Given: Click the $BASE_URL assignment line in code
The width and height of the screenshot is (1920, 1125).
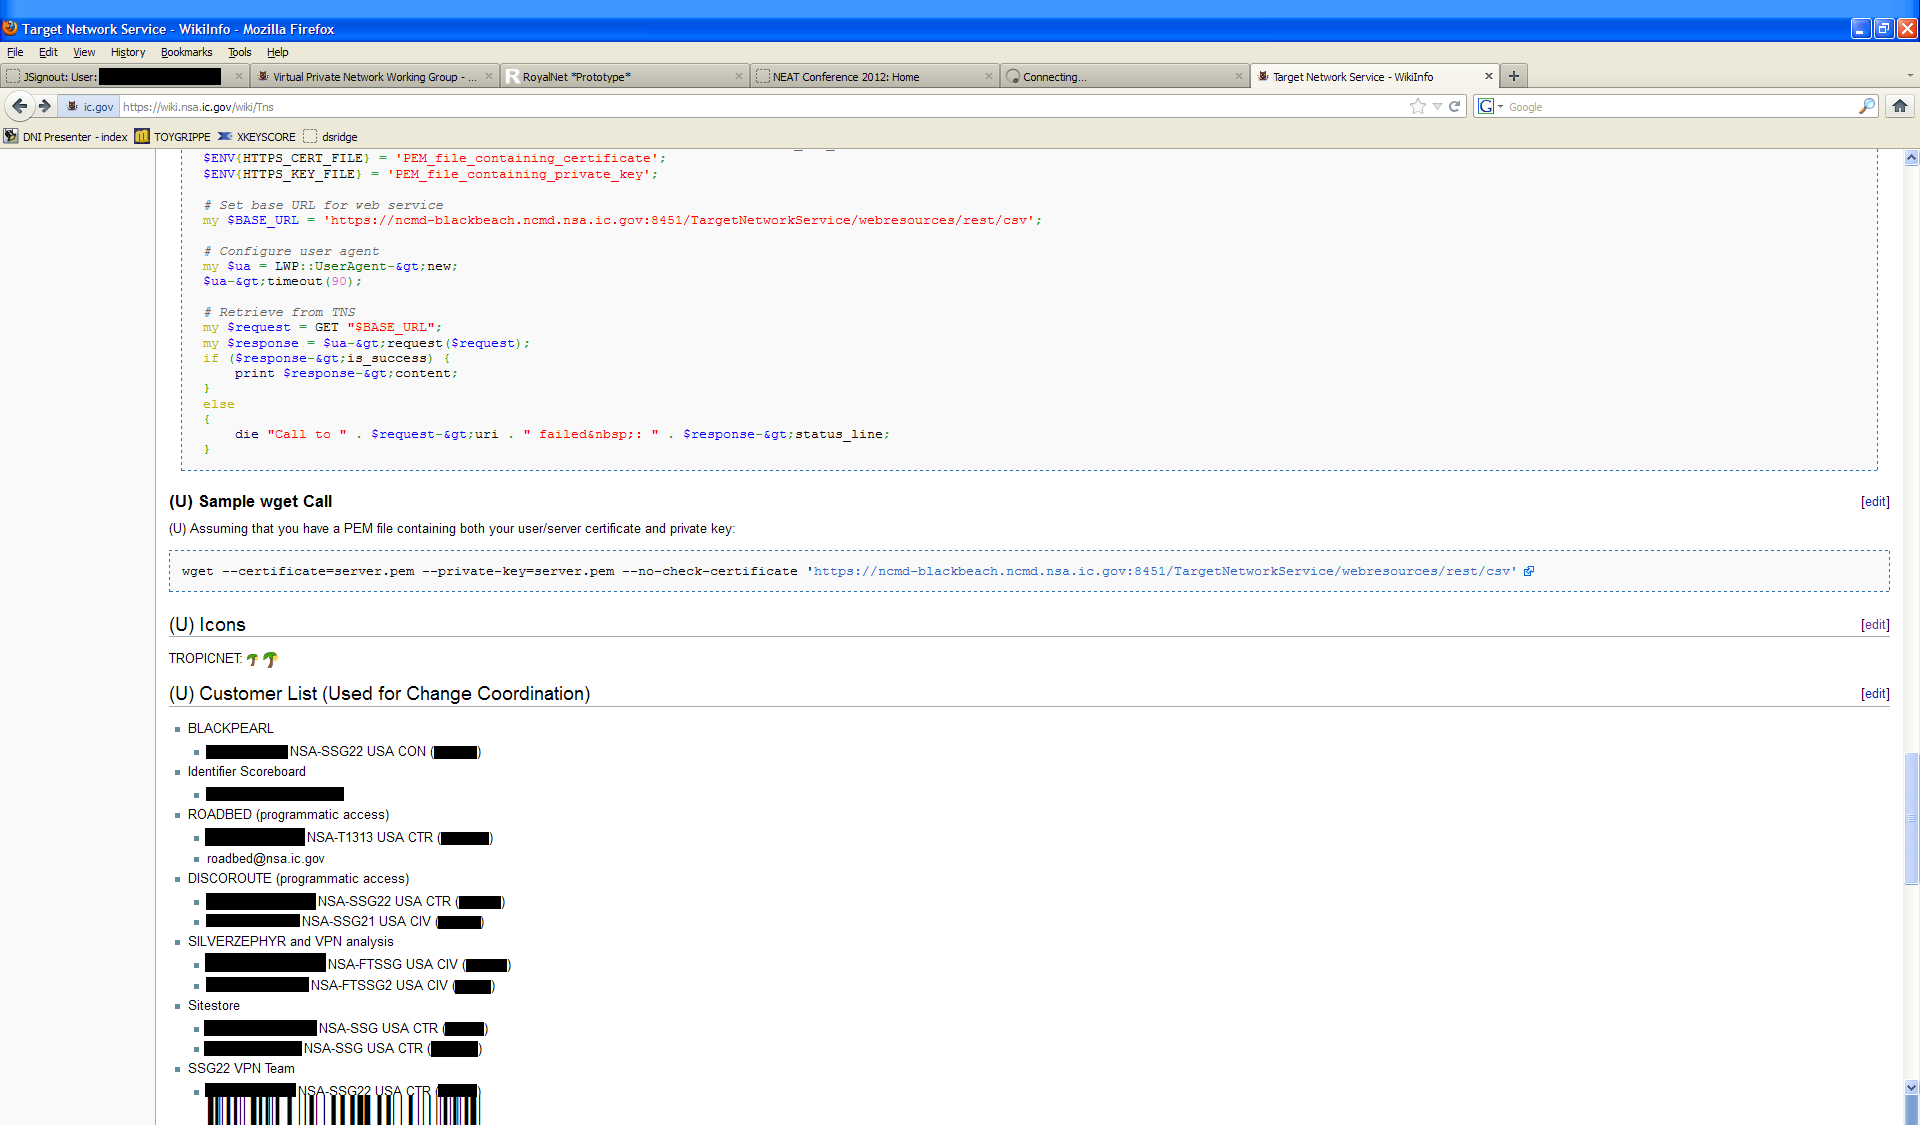Looking at the screenshot, I should click(622, 220).
